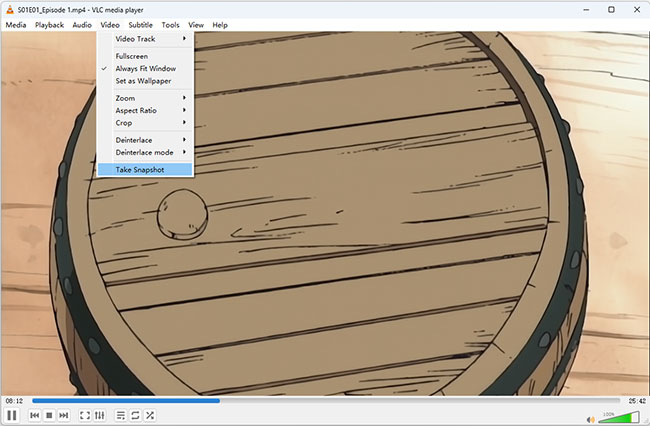Image resolution: width=650 pixels, height=426 pixels.
Task: Close the open Video menu
Action: tap(110, 25)
